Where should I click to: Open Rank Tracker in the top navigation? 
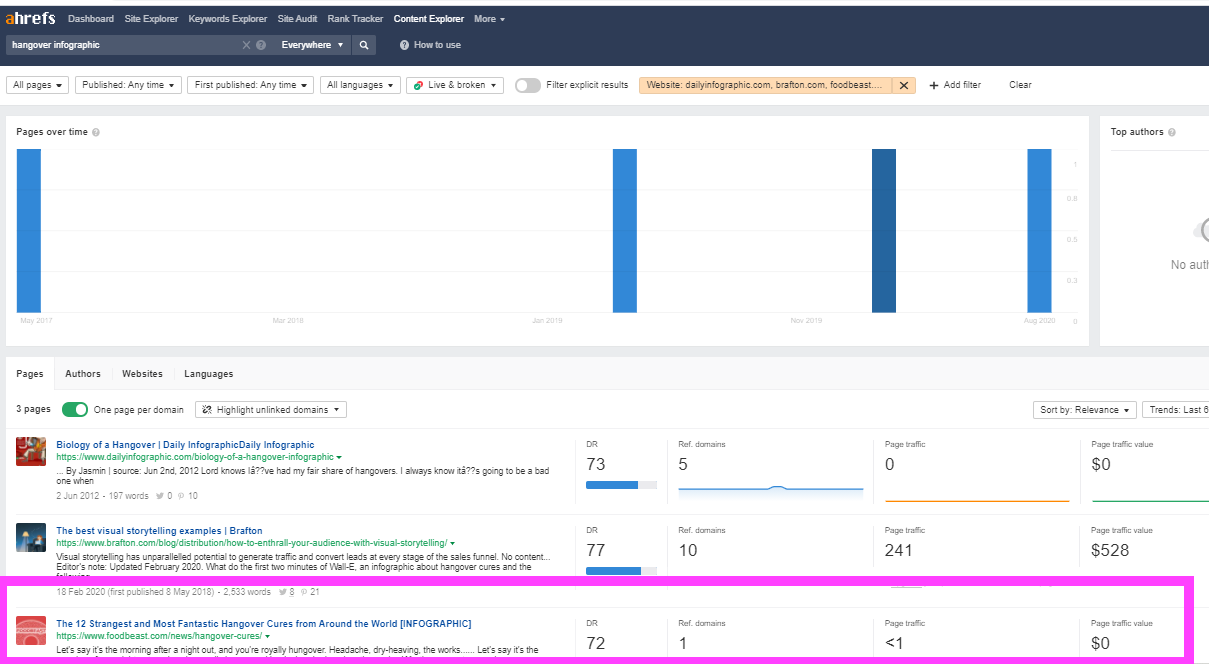(355, 19)
